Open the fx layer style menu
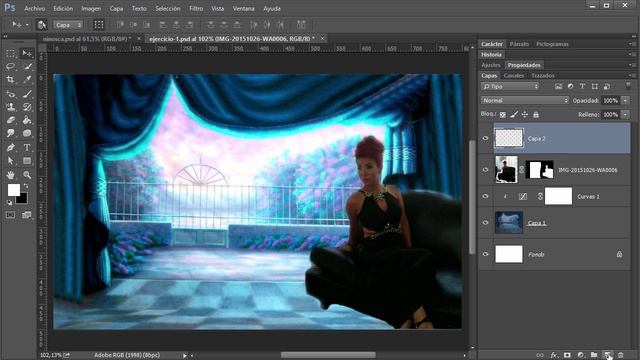This screenshot has height=360, width=640. (x=554, y=355)
